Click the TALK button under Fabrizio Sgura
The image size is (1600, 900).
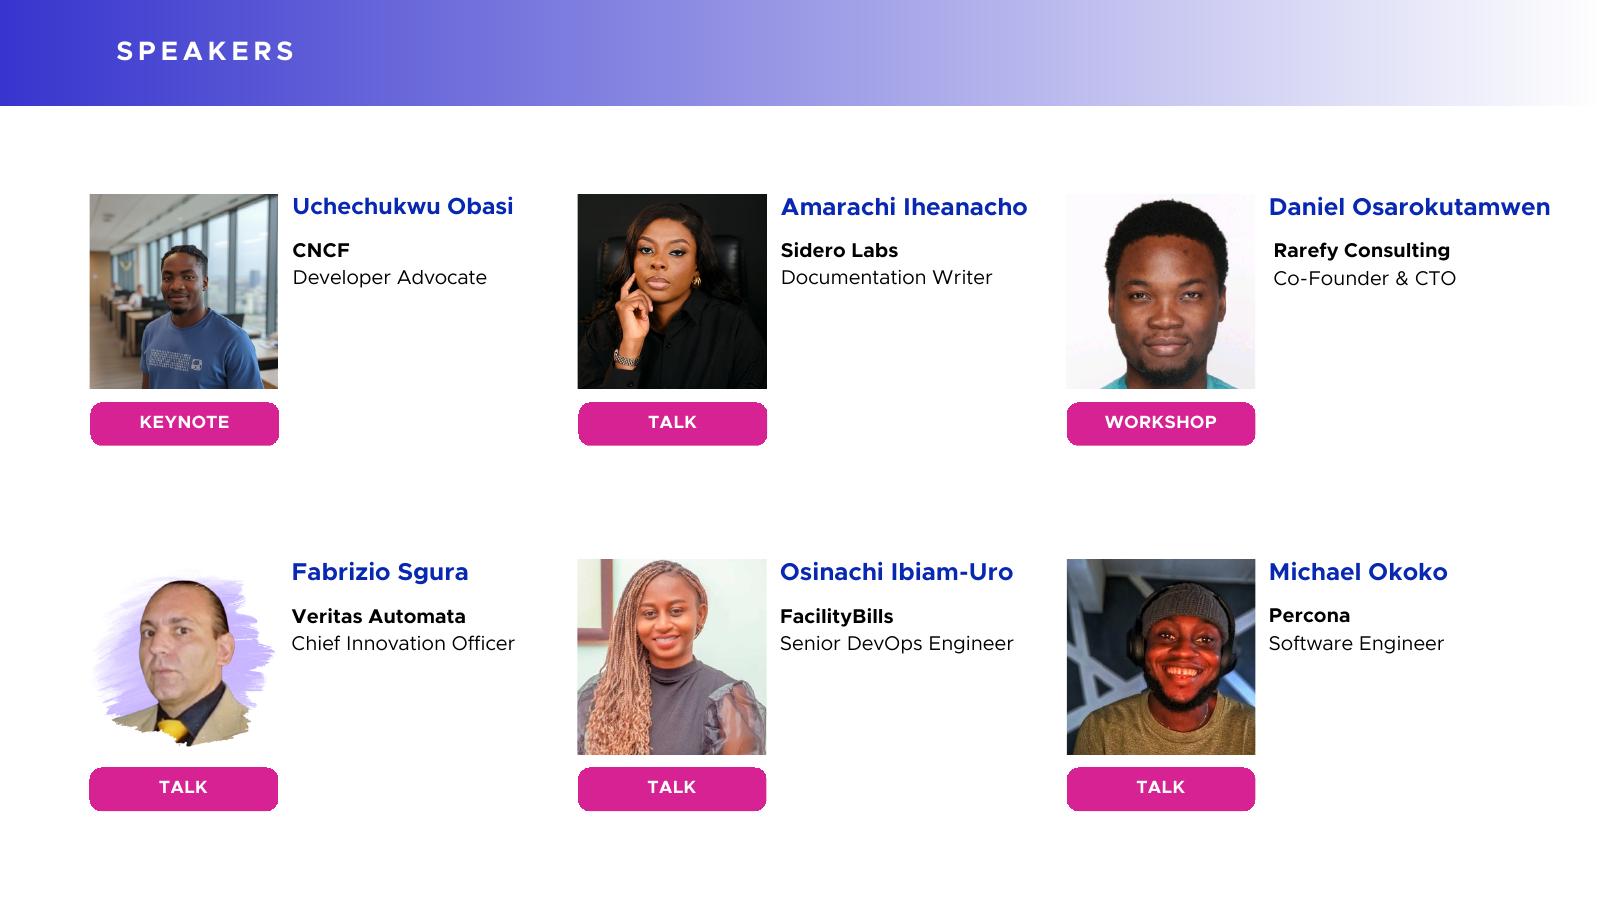[183, 788]
